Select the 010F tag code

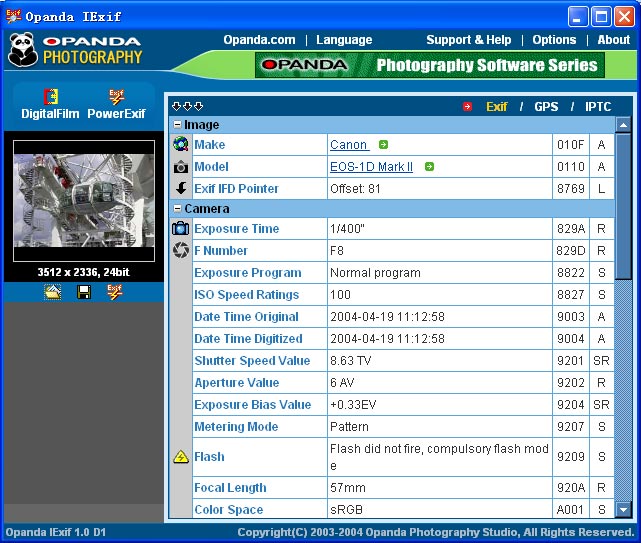570,145
